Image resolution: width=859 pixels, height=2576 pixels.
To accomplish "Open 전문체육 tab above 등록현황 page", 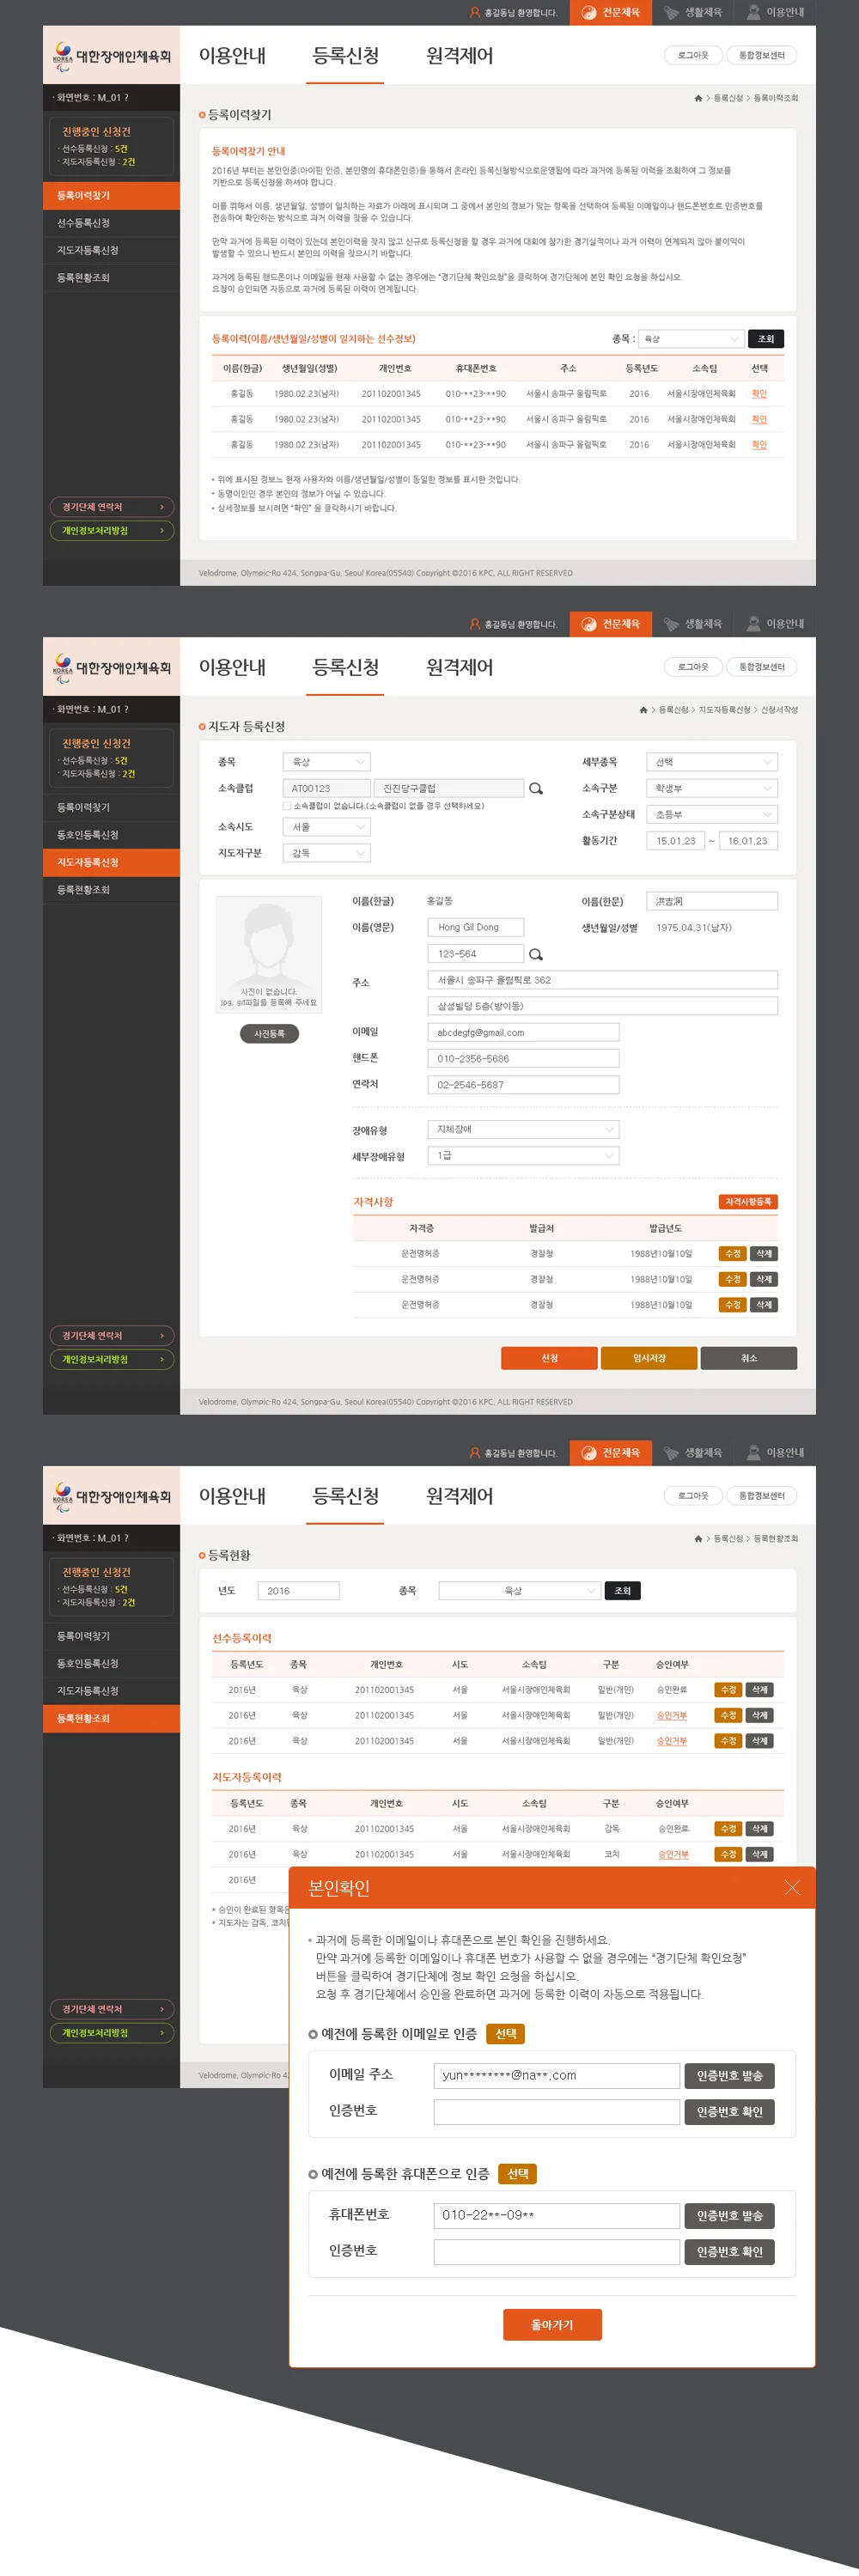I will coord(610,1453).
